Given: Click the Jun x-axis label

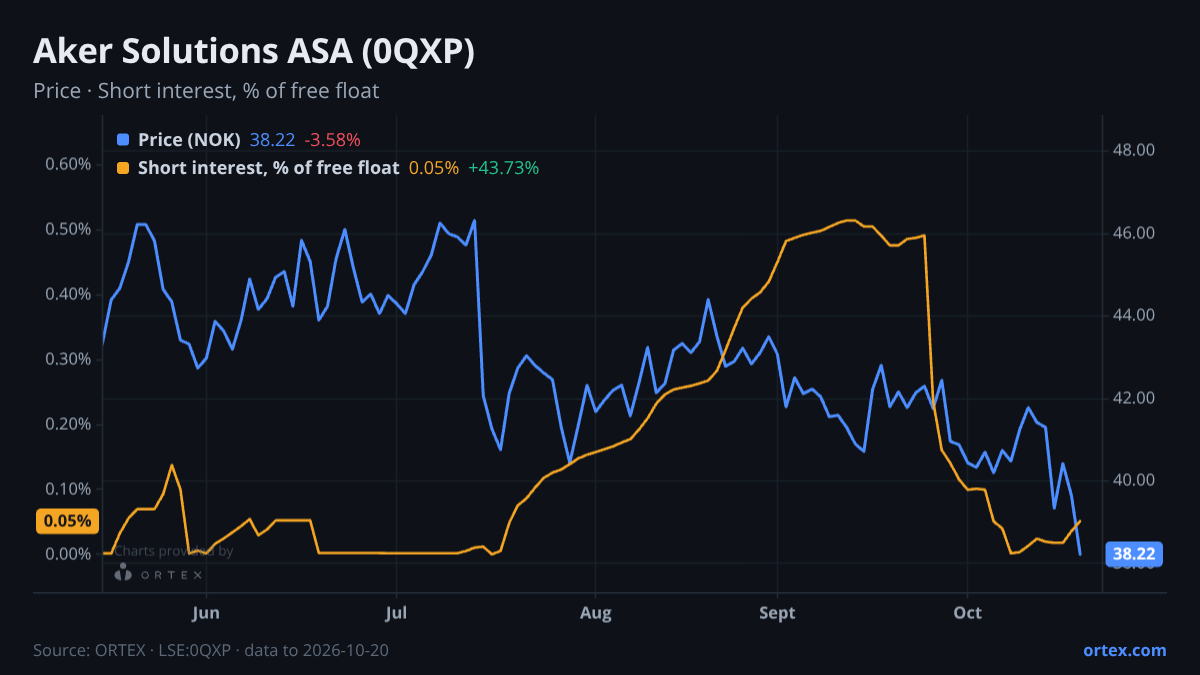Looking at the screenshot, I should pyautogui.click(x=205, y=612).
